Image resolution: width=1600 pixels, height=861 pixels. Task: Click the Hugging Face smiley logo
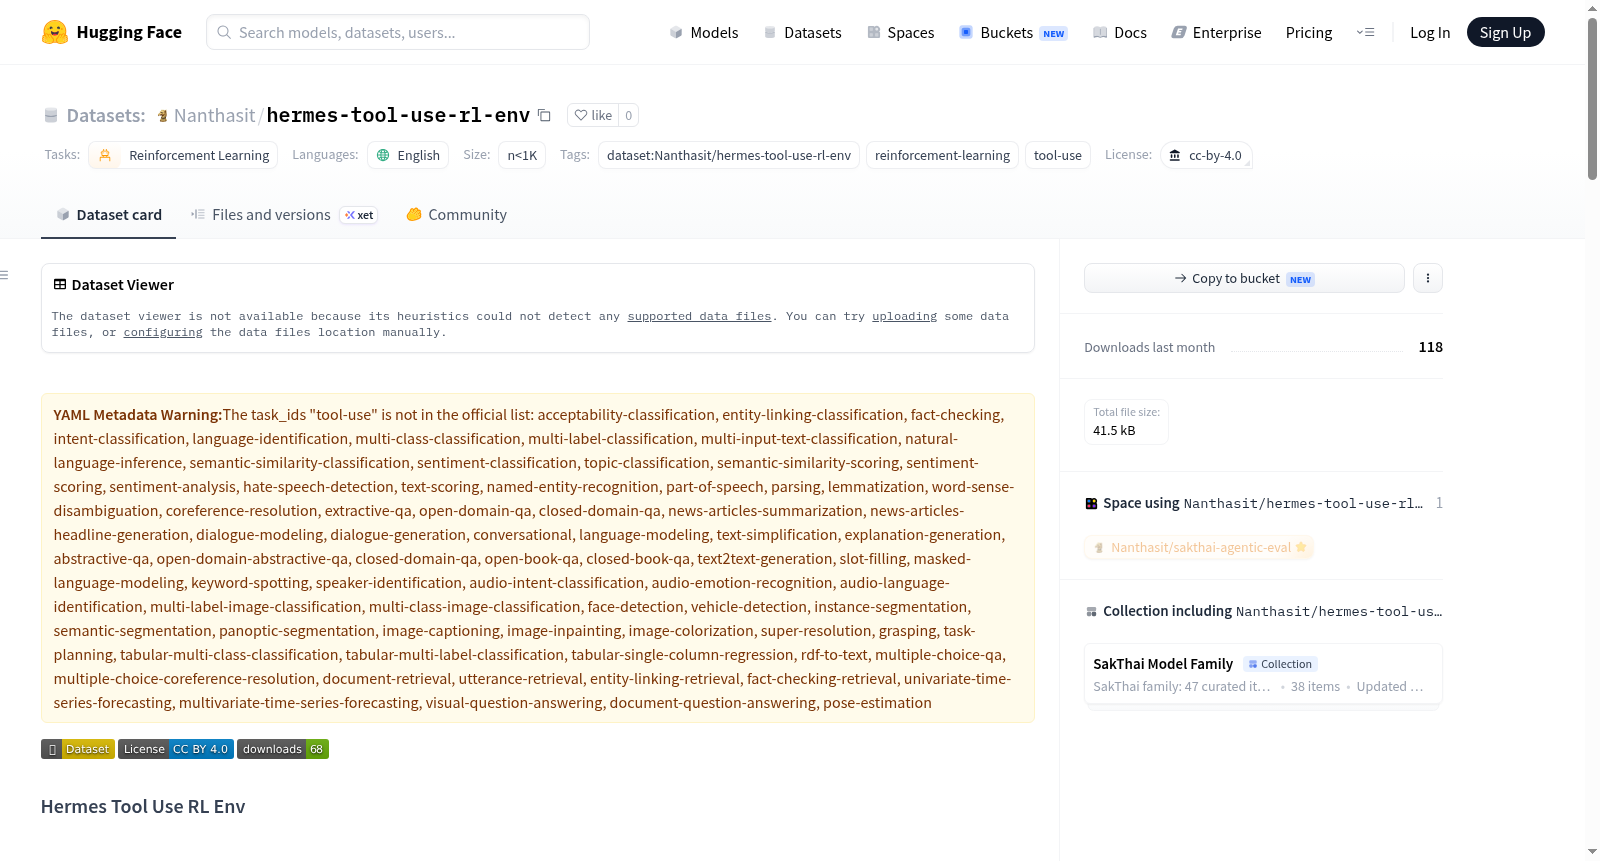click(x=55, y=32)
